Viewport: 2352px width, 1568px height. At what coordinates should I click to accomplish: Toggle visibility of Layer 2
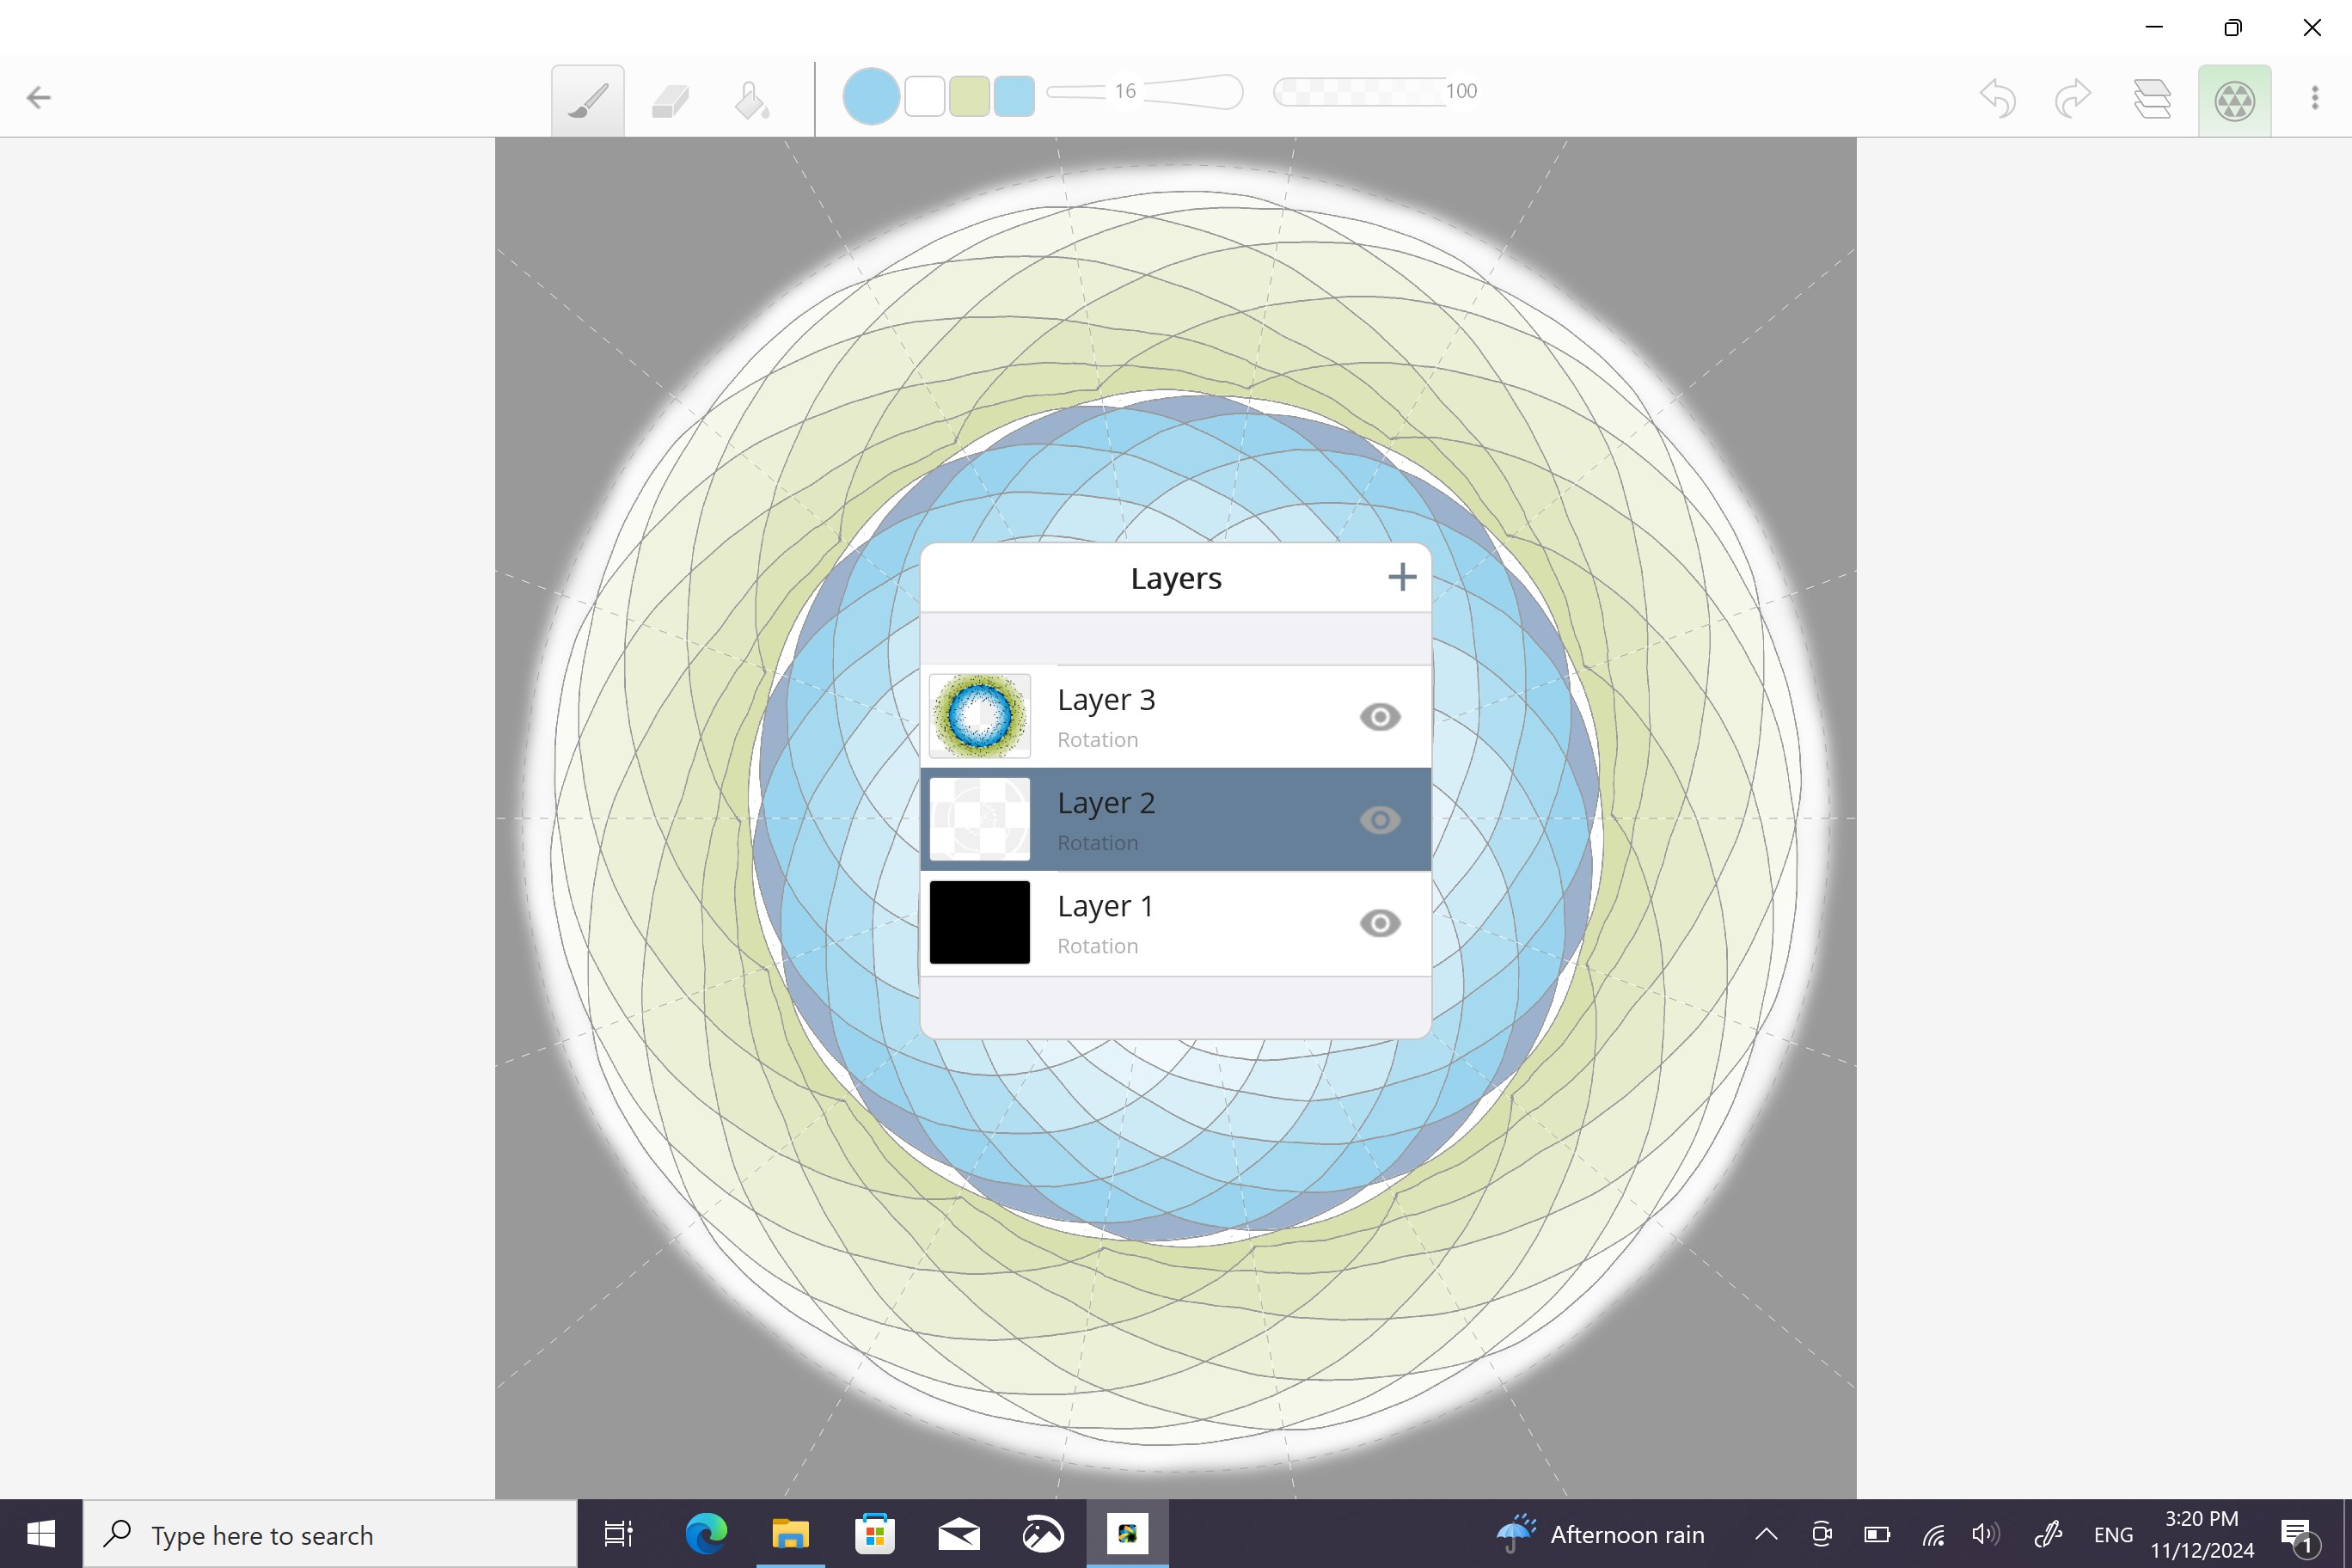point(1380,820)
